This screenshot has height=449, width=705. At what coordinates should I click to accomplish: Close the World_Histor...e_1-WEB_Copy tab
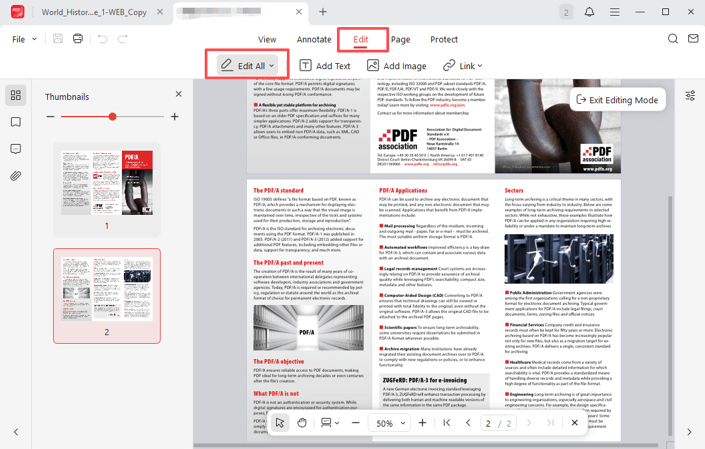click(160, 12)
